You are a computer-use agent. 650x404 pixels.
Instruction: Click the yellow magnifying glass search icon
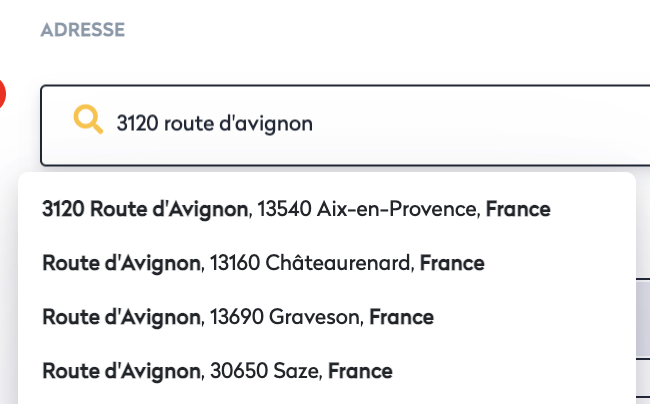pos(89,122)
